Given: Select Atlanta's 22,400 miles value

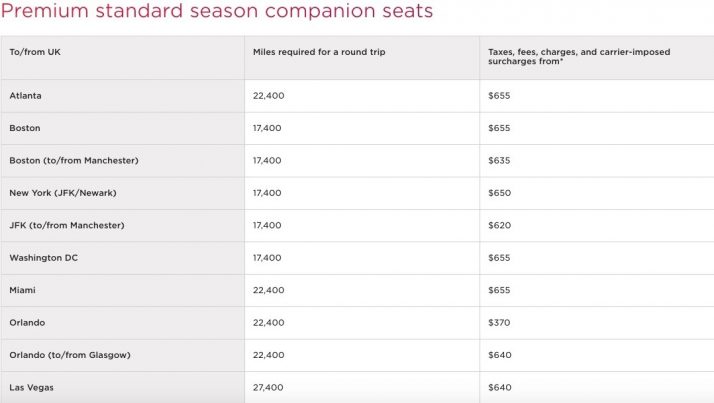Looking at the screenshot, I should 268,96.
